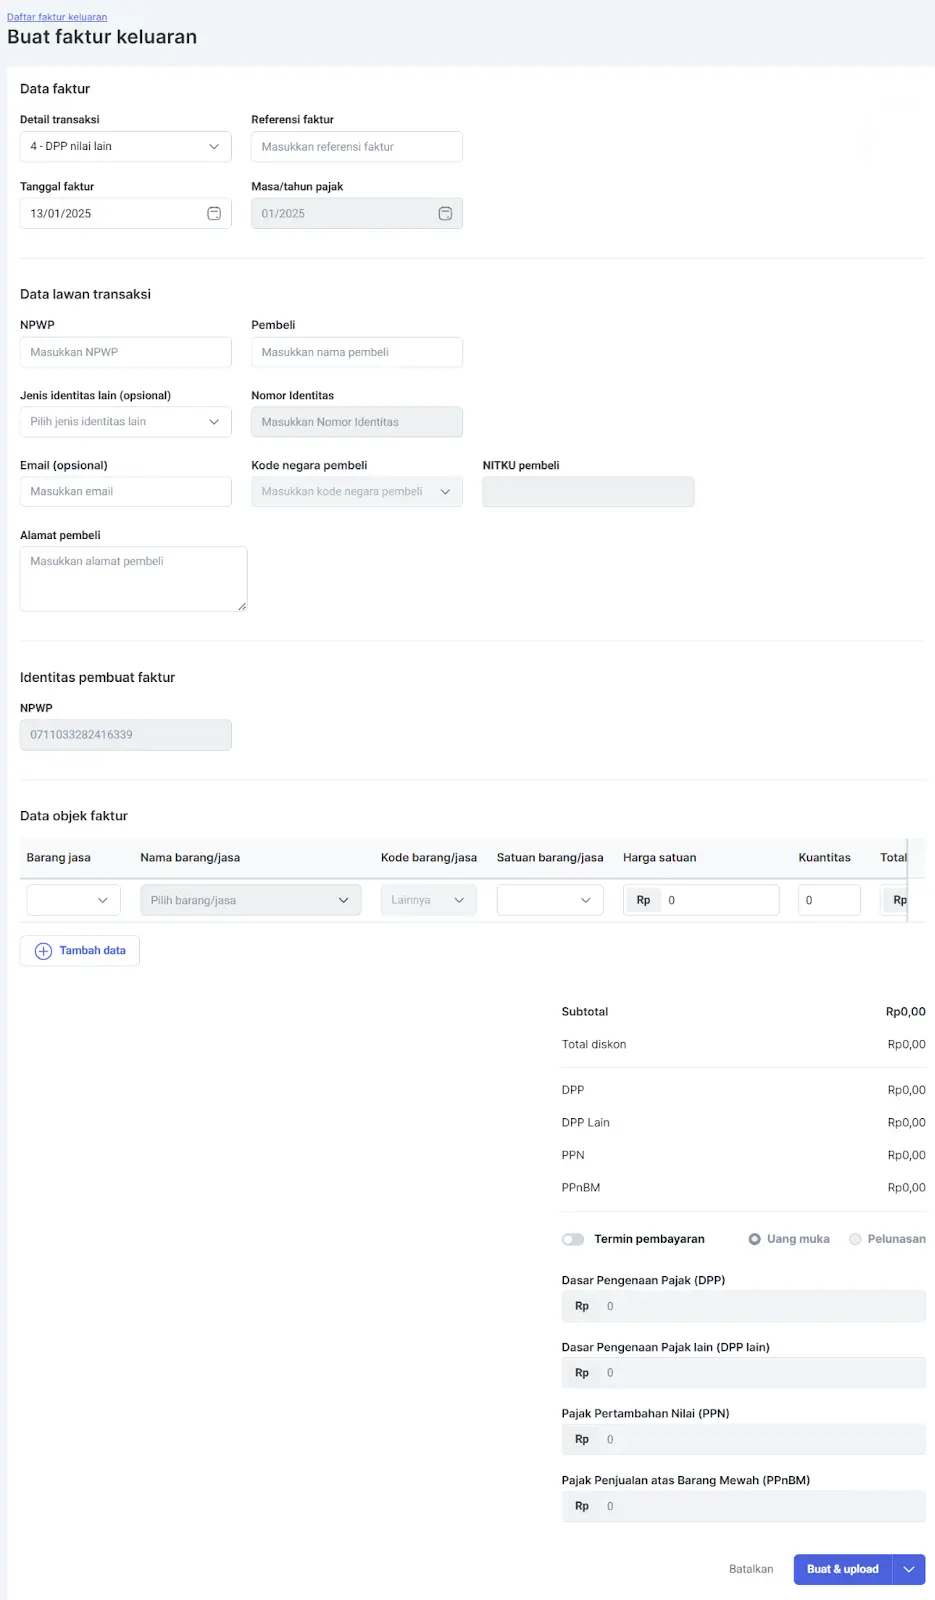
Task: Toggle the Termin pembayaran switch
Action: click(x=573, y=1239)
